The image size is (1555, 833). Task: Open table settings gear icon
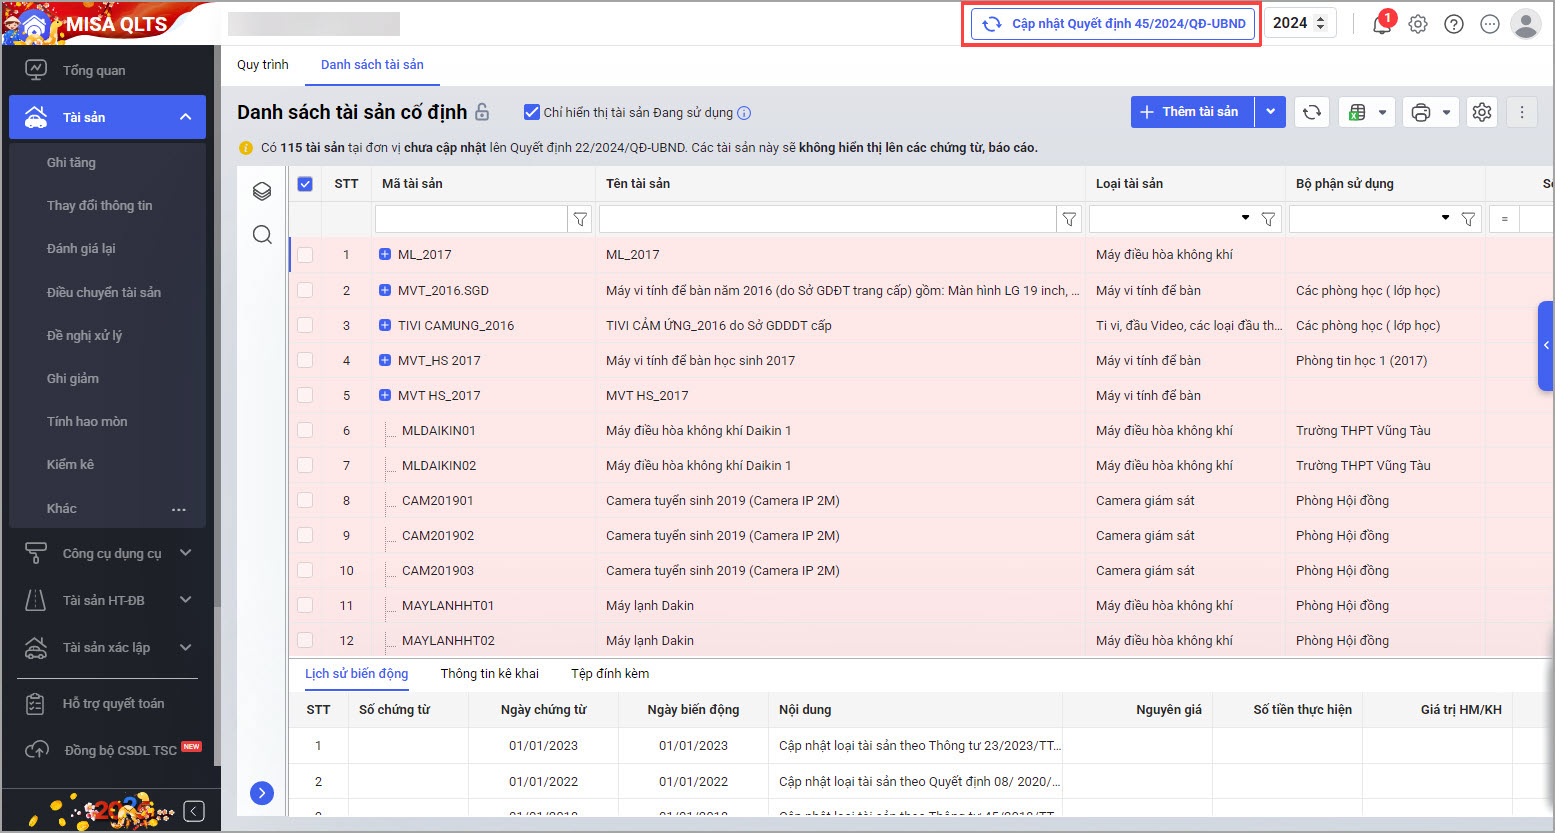coord(1482,112)
